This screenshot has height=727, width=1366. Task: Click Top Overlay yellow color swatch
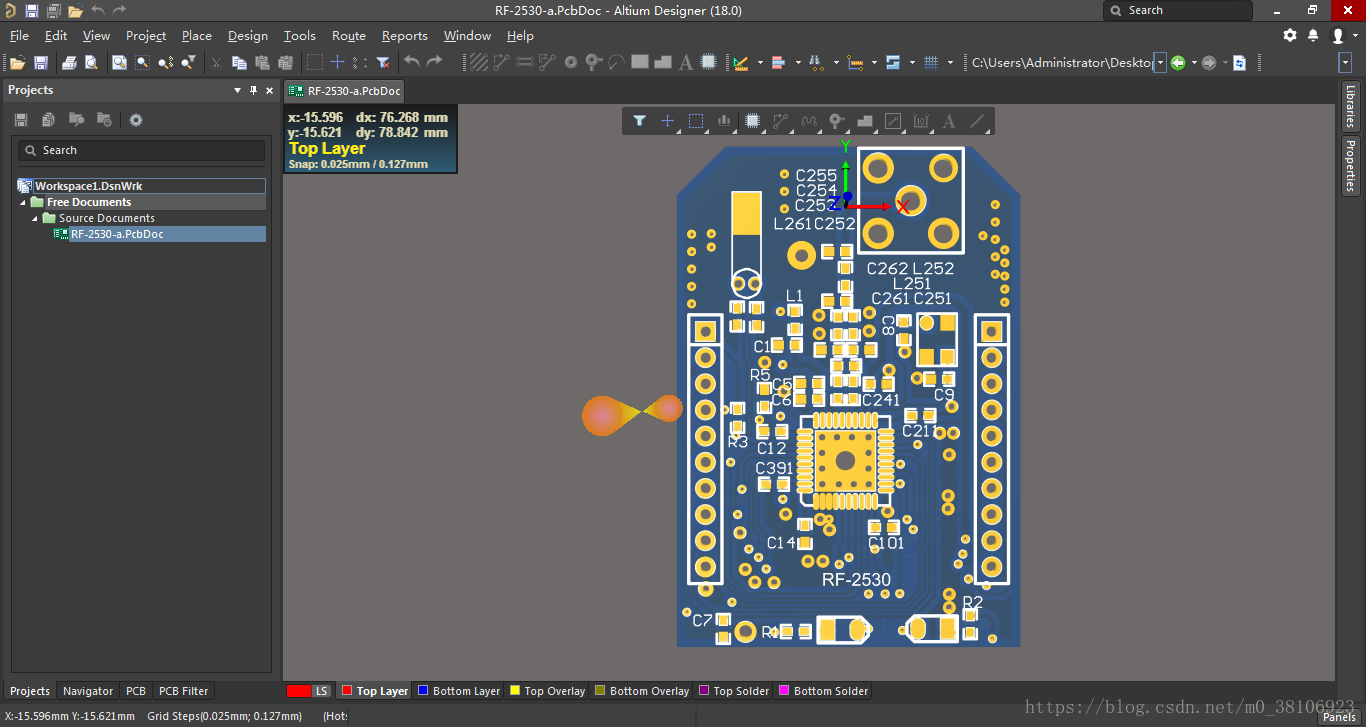tap(515, 690)
